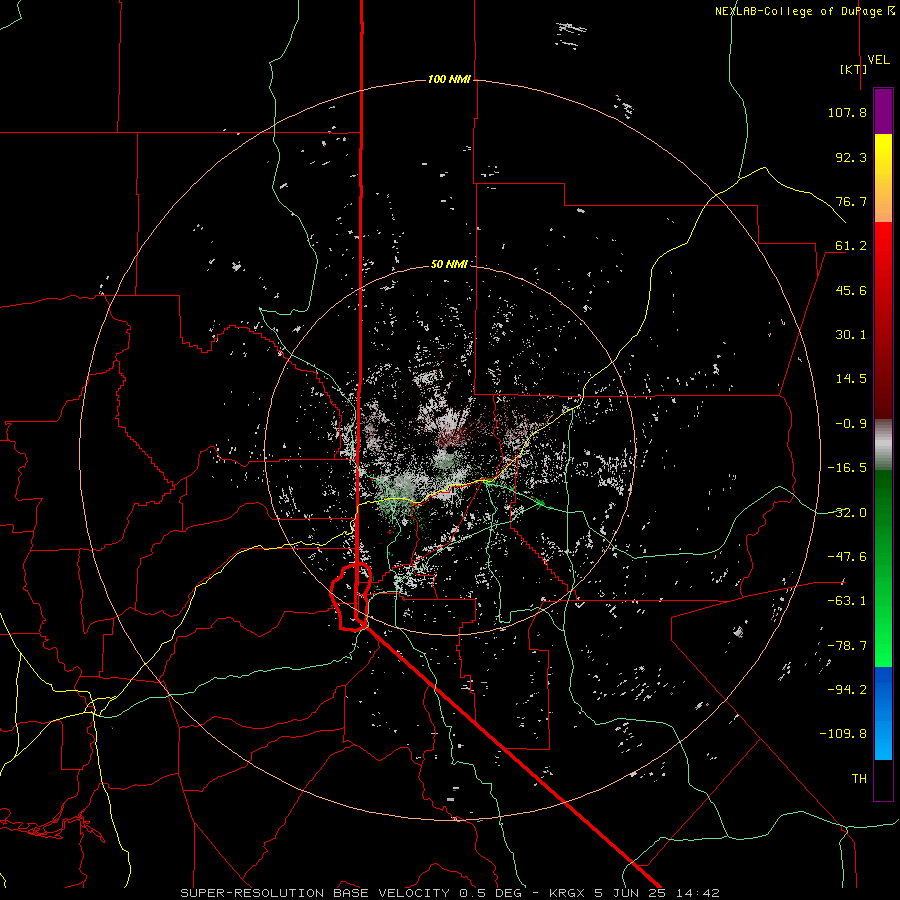Image resolution: width=900 pixels, height=900 pixels.
Task: Pick the gray segment of the color bar
Action: 883,445
